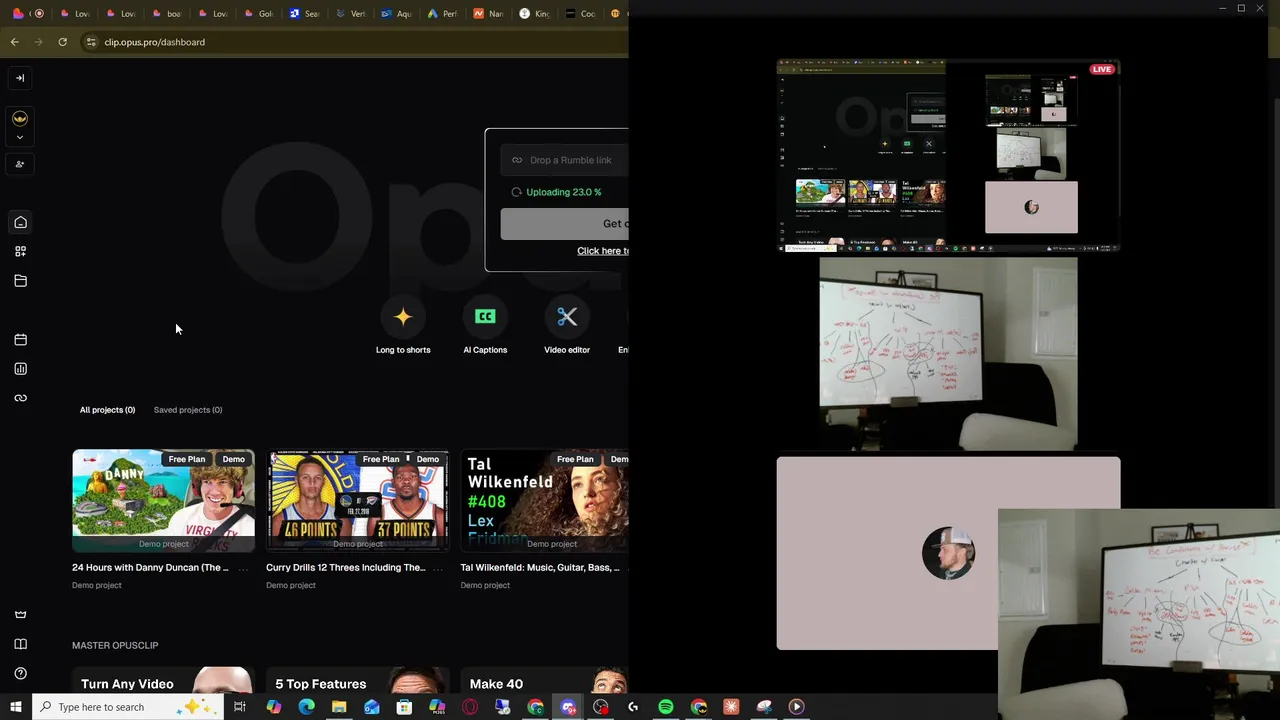This screenshot has height=720, width=1280.
Task: Open the Danny Duncan demo project thumbnail
Action: click(x=163, y=501)
